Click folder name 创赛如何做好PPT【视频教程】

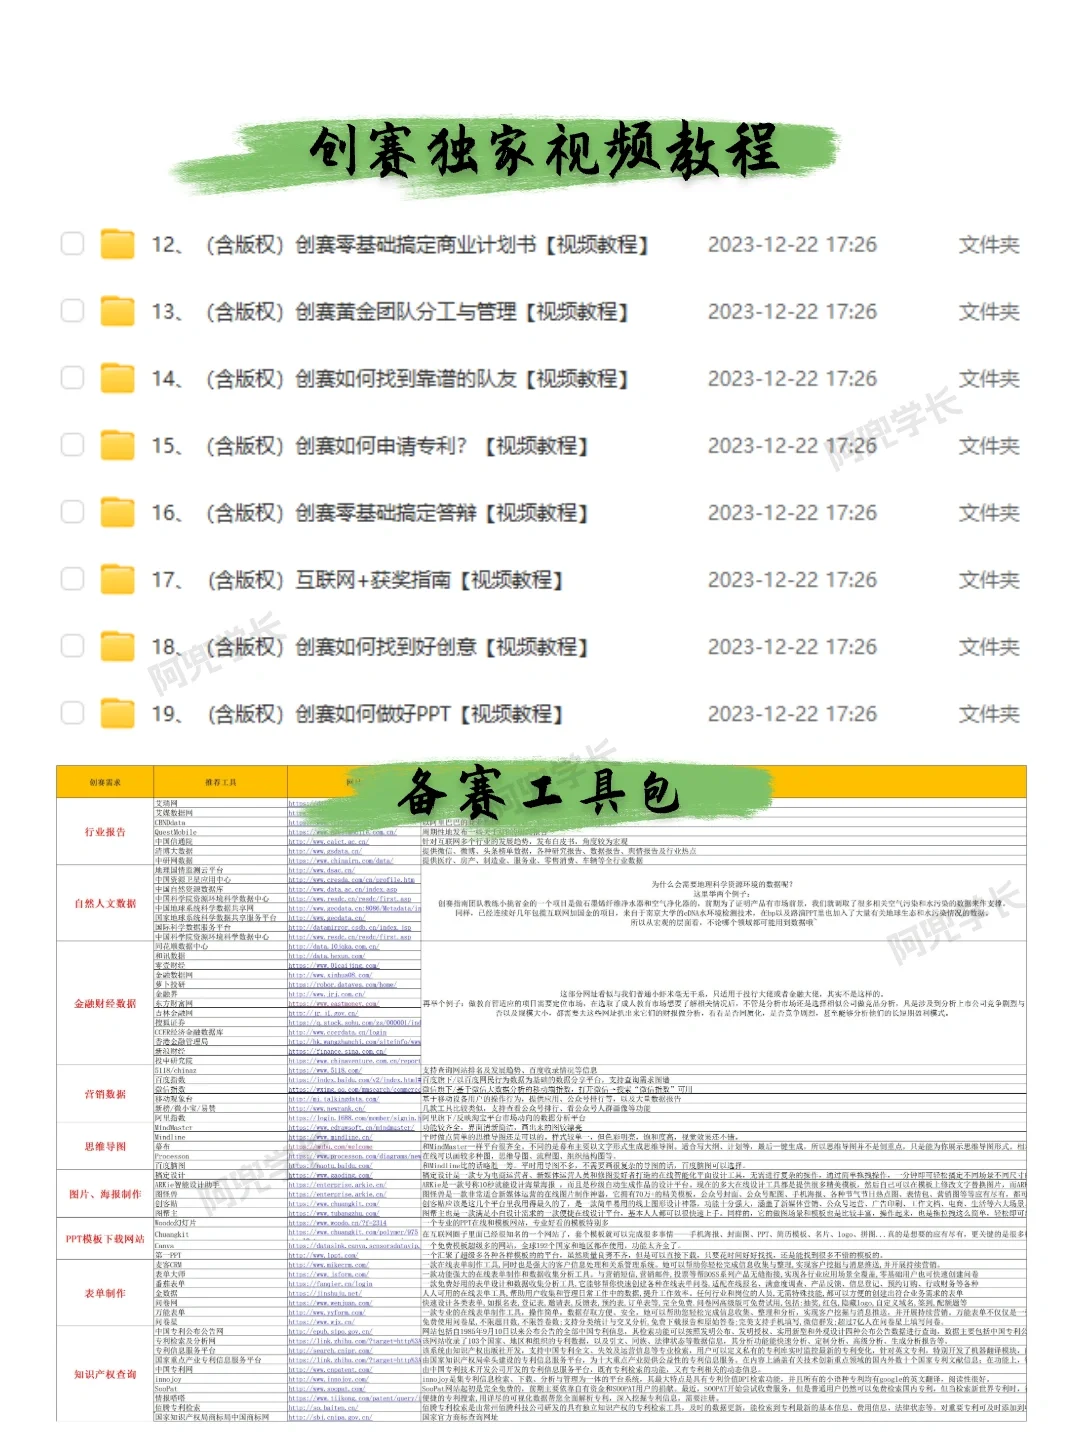coord(430,714)
